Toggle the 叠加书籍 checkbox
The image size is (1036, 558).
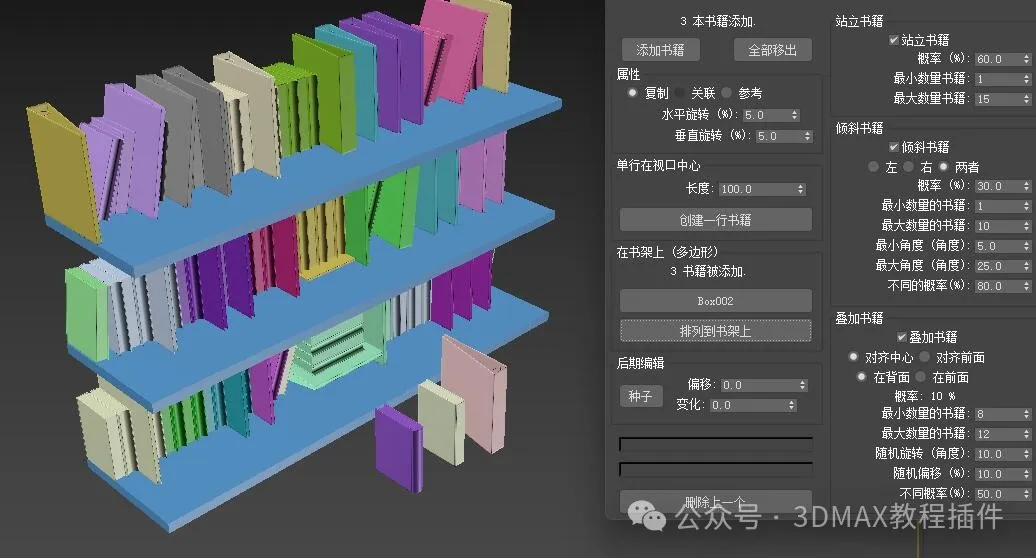coord(902,337)
